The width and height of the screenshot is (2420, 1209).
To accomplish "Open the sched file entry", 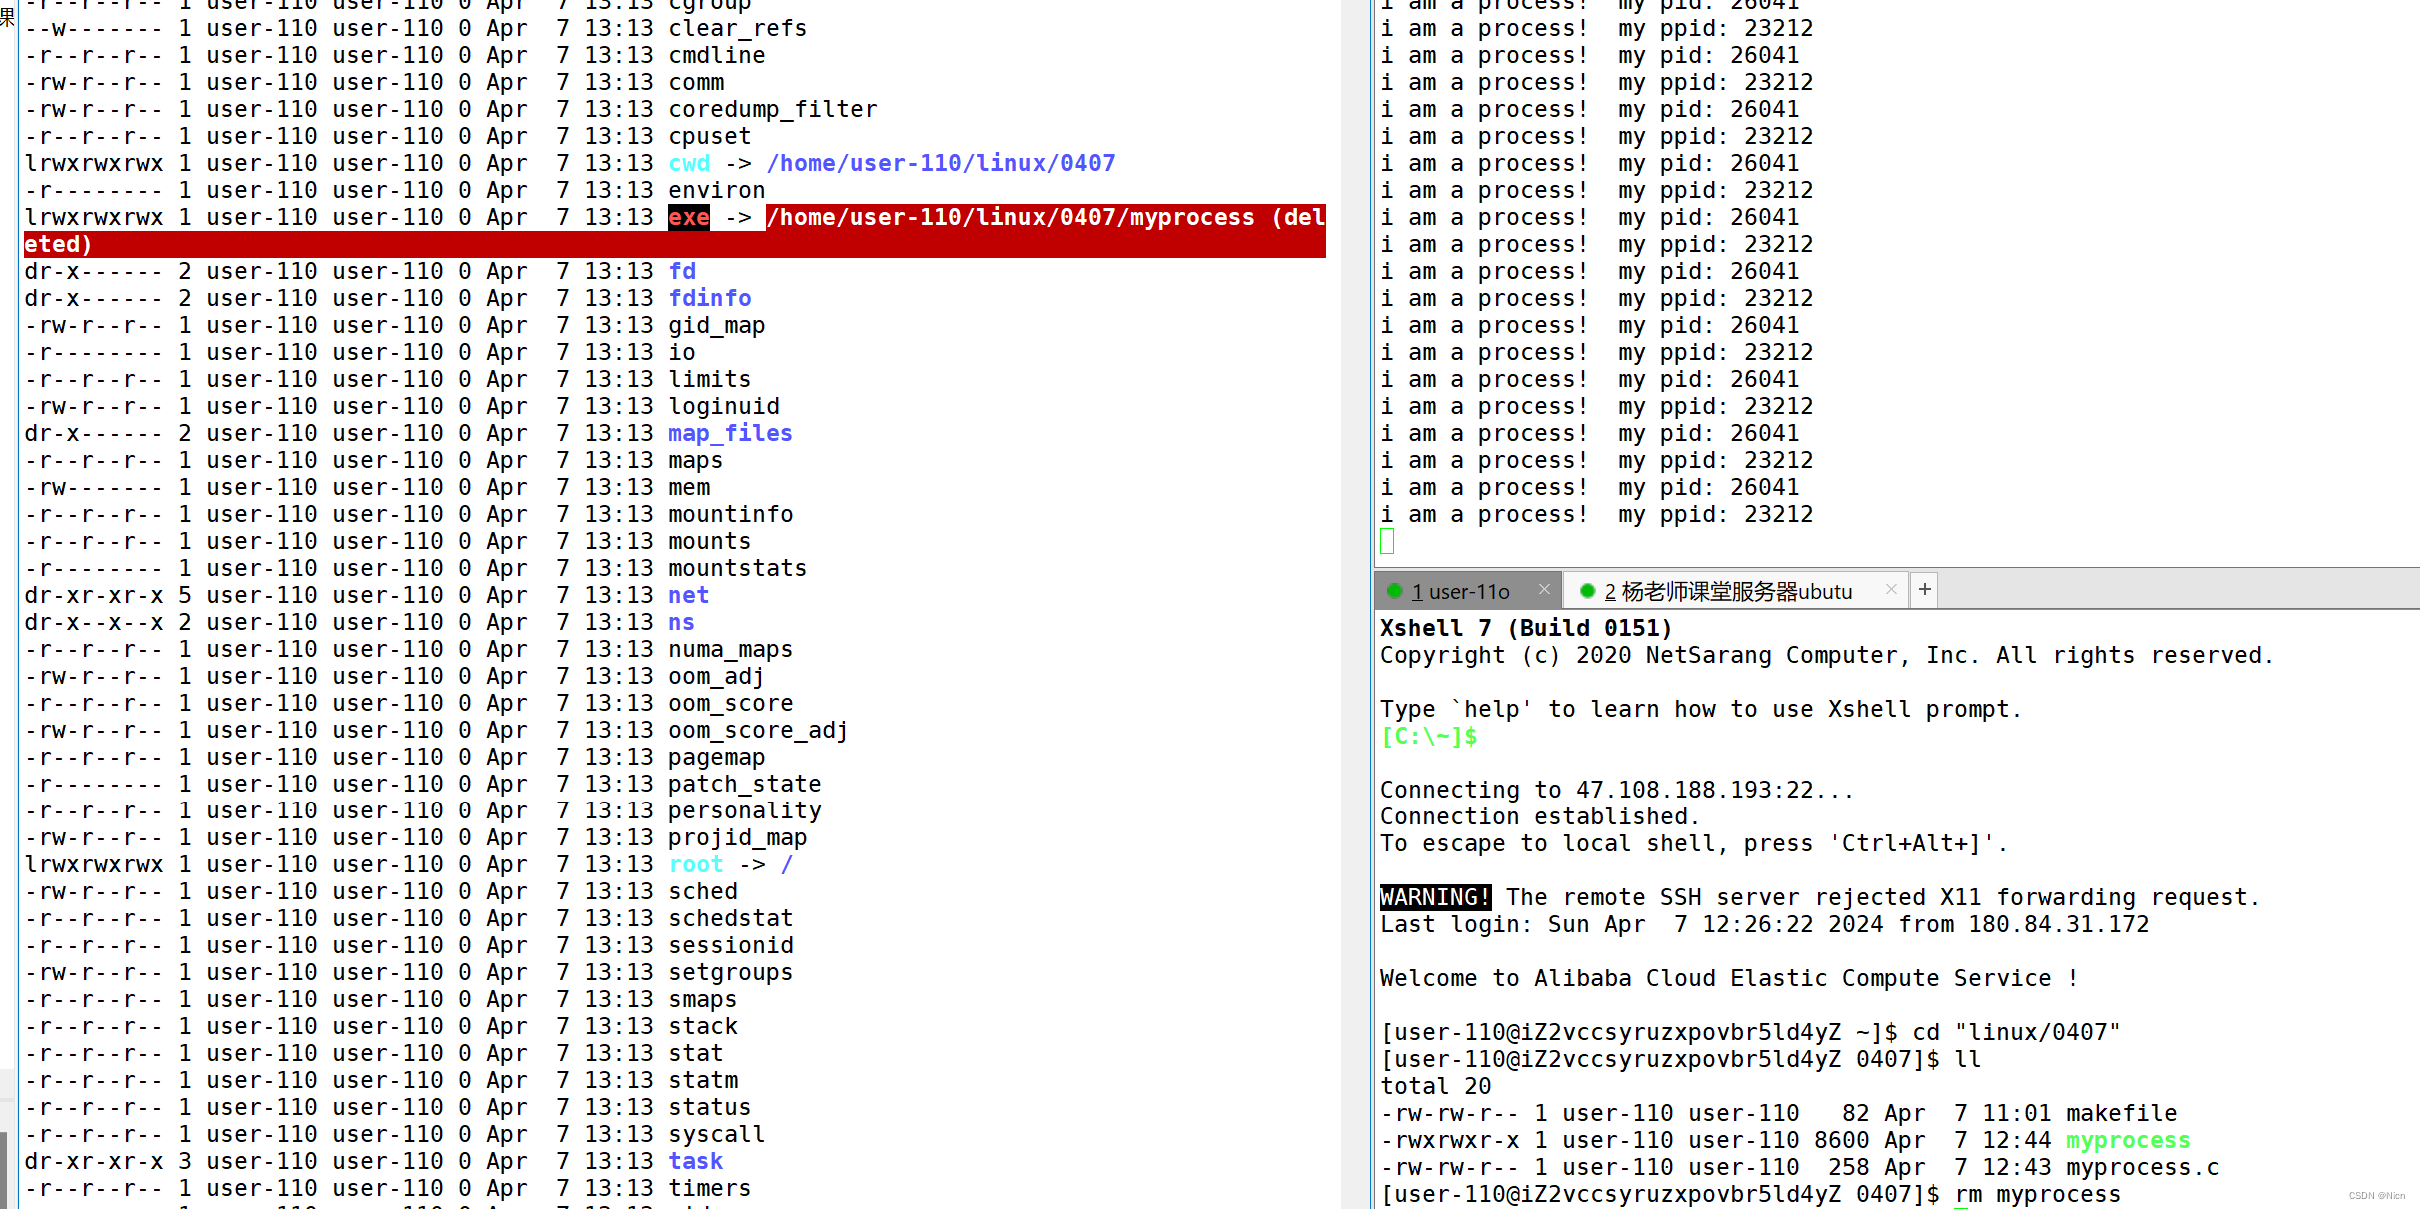I will pos(702,891).
